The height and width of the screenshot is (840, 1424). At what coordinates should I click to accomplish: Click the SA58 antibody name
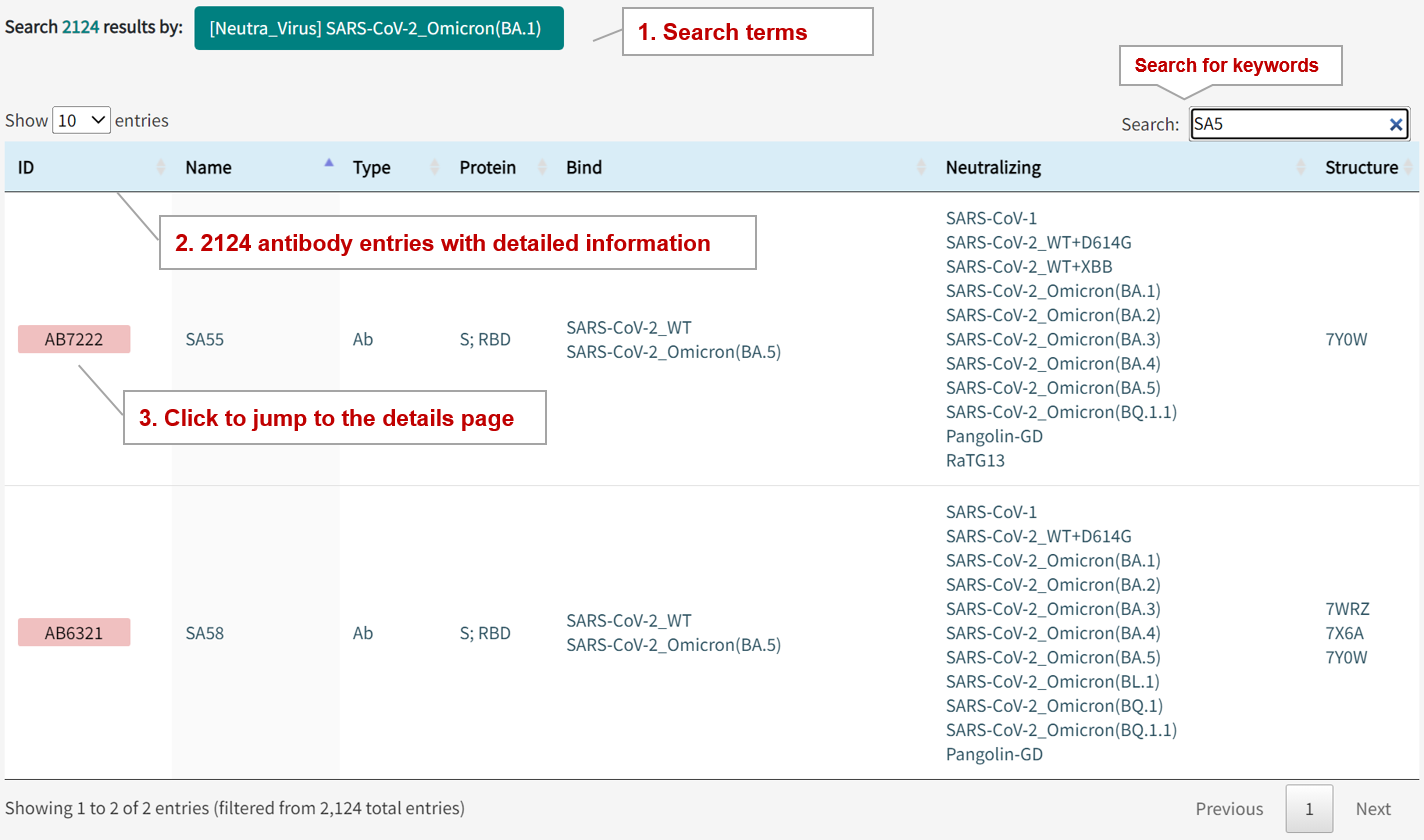(x=205, y=632)
